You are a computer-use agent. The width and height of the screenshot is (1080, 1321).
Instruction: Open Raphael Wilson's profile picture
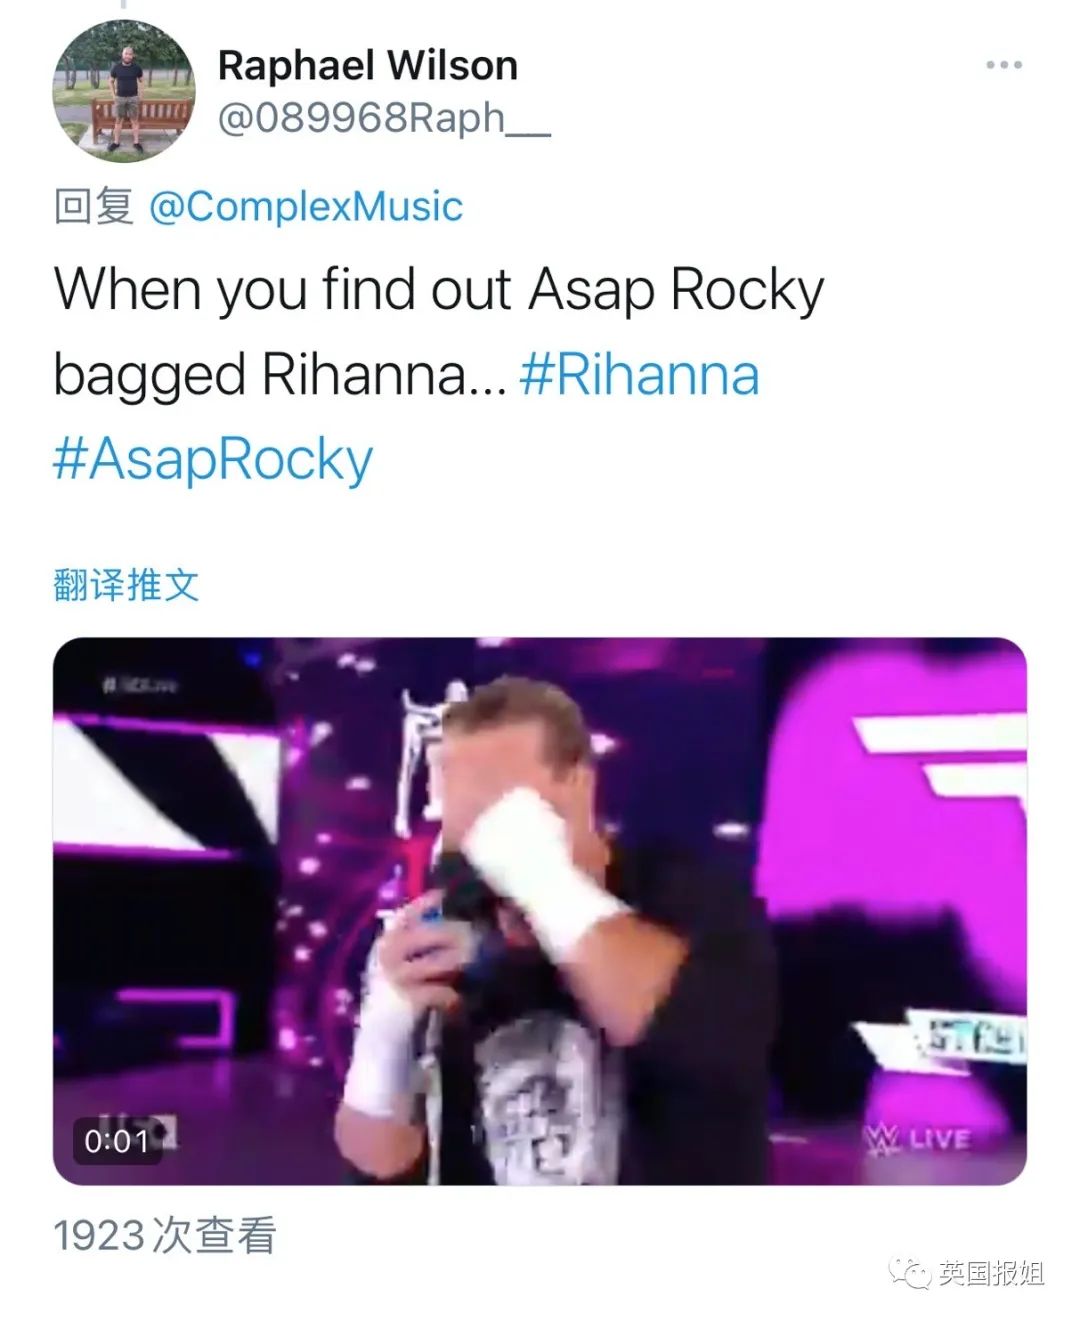124,91
